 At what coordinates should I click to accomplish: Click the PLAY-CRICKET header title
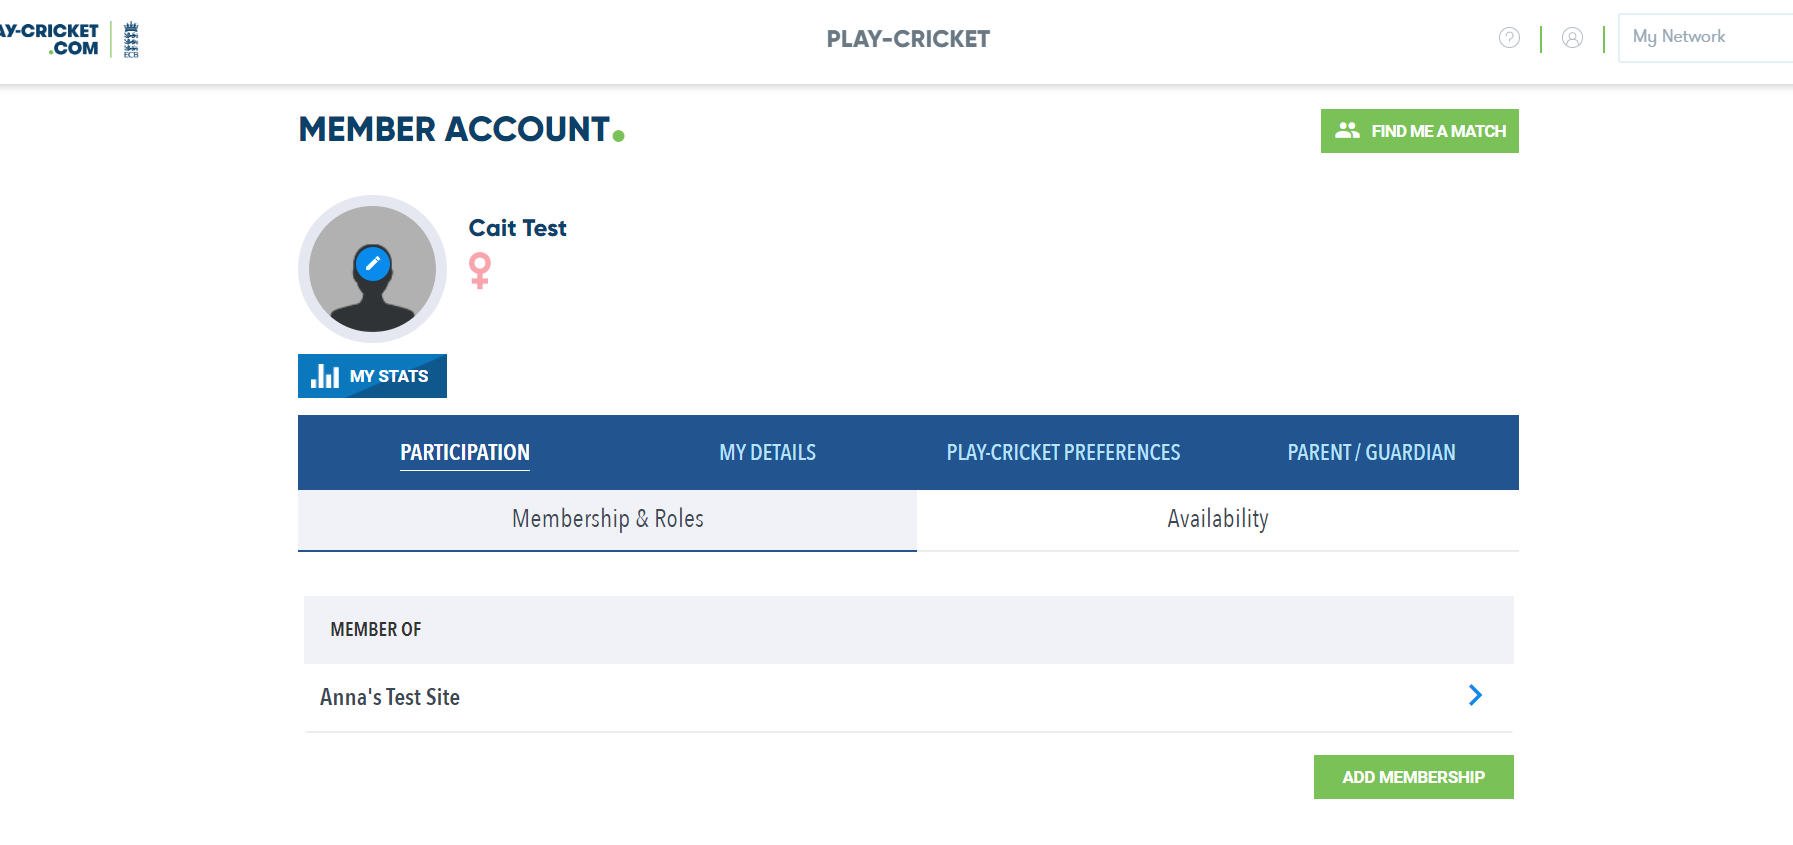pyautogui.click(x=908, y=39)
